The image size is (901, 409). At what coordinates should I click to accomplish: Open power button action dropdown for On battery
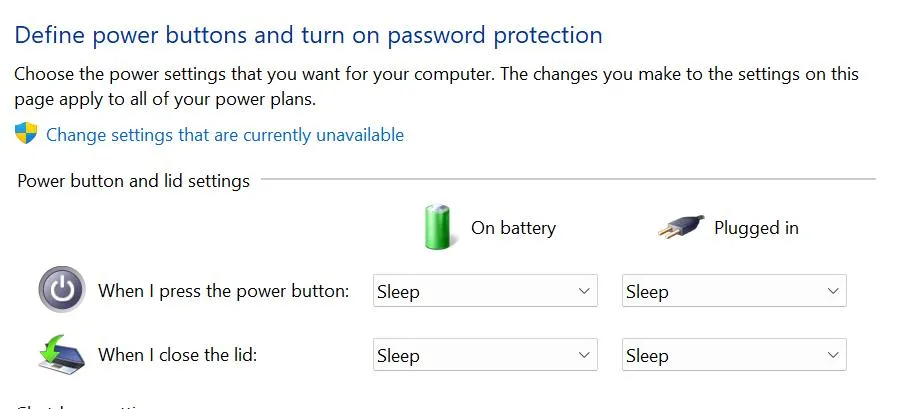tap(485, 292)
